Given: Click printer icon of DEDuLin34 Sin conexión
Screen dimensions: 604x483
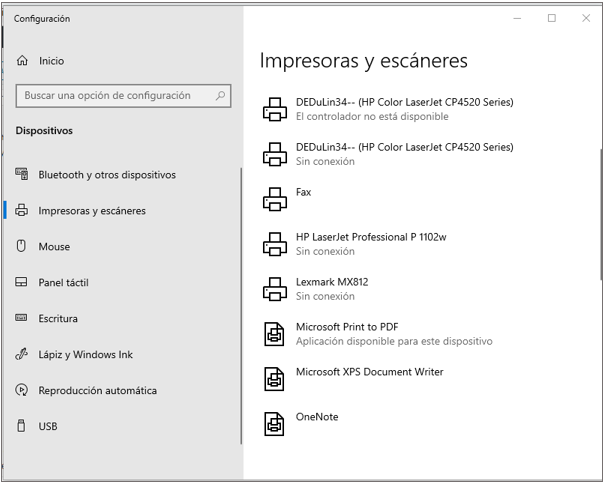Looking at the screenshot, I should [x=275, y=154].
